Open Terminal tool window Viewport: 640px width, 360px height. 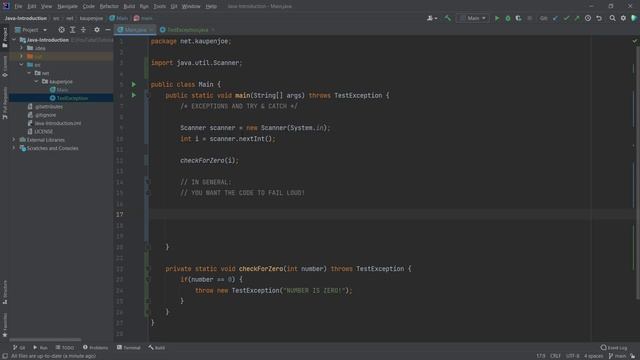129,348
